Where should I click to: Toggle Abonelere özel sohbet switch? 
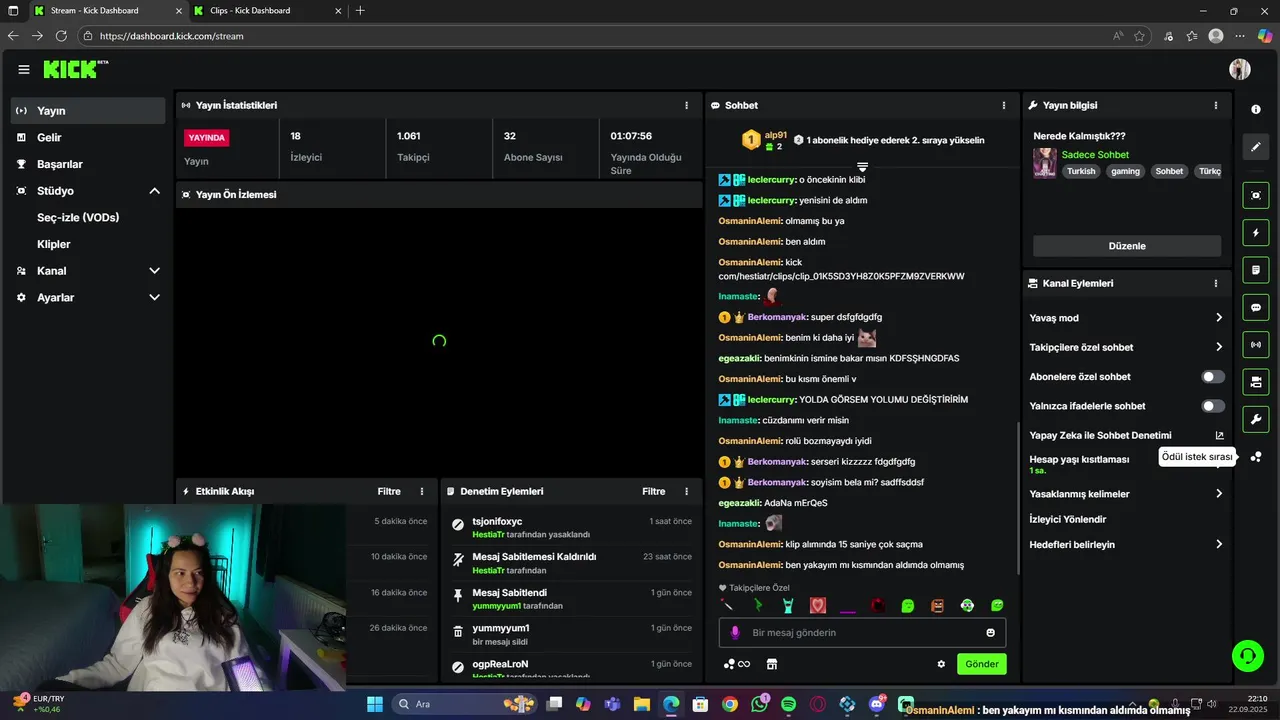point(1213,377)
